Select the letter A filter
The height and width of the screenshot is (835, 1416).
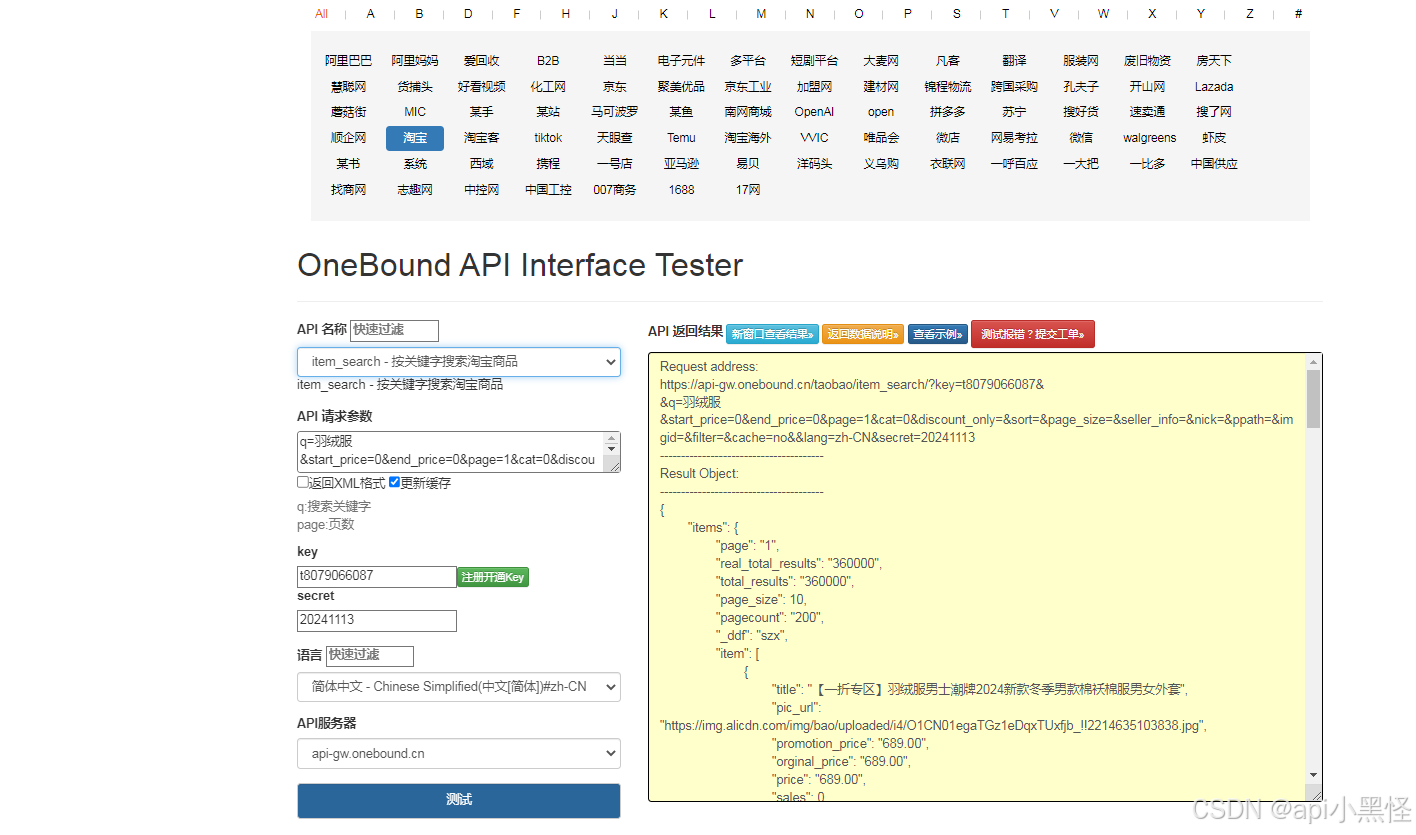click(371, 14)
